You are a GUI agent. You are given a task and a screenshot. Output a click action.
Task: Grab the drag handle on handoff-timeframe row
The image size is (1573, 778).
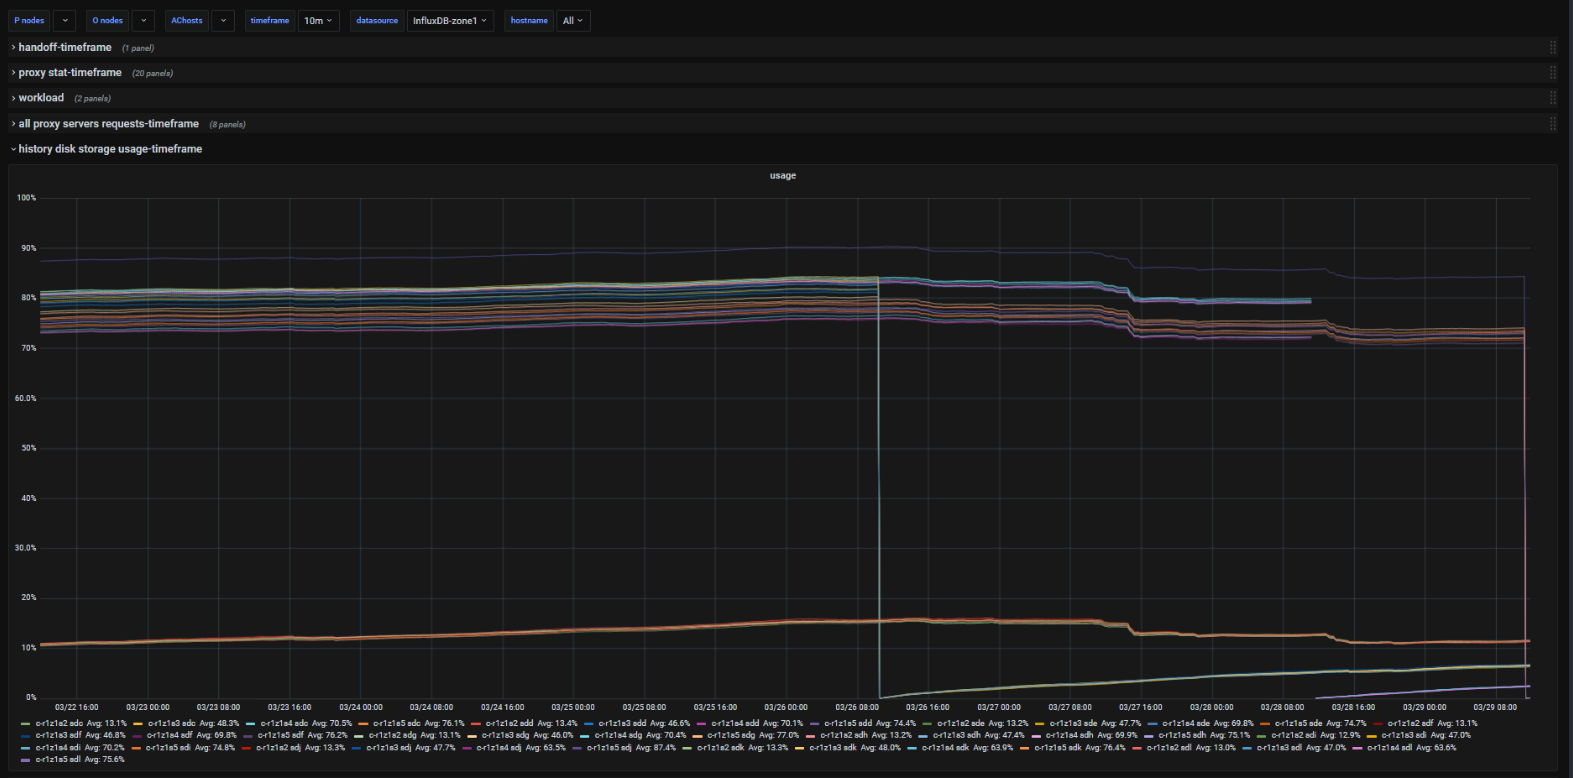pyautogui.click(x=1552, y=48)
